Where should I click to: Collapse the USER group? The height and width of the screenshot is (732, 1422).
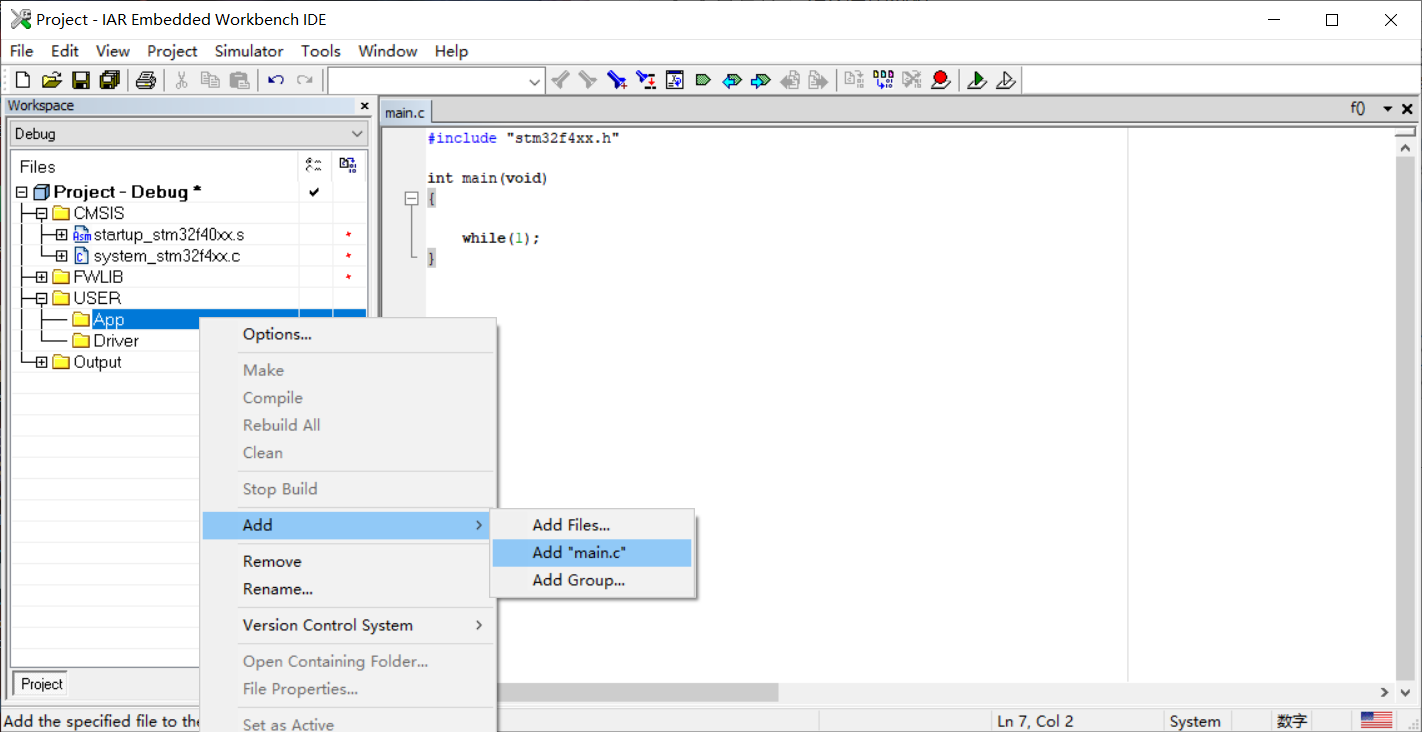click(x=41, y=298)
